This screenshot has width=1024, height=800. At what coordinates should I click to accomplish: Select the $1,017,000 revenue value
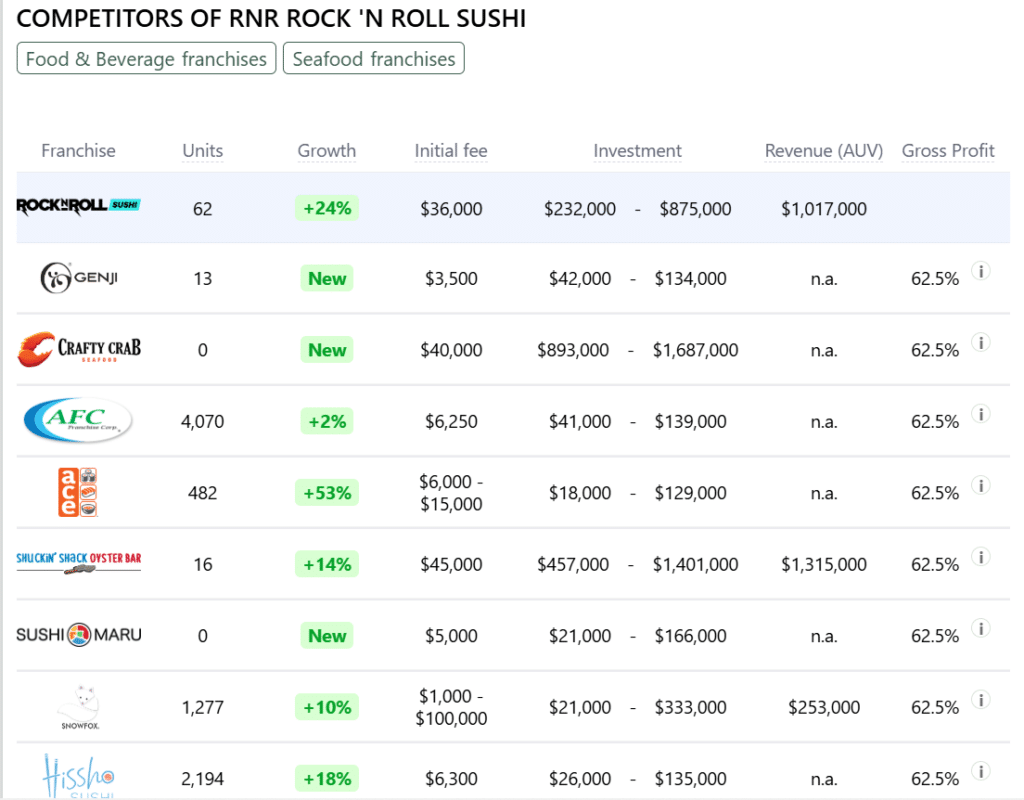point(824,209)
